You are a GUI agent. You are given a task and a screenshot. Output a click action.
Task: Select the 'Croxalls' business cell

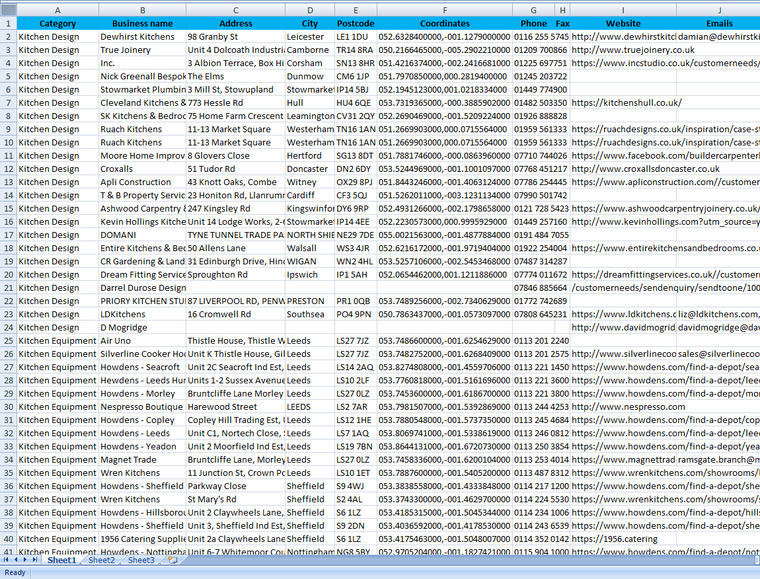click(142, 169)
